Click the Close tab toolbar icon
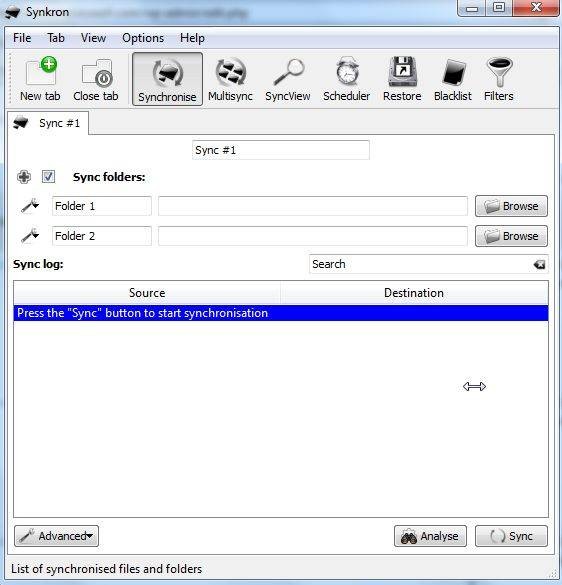 96,79
